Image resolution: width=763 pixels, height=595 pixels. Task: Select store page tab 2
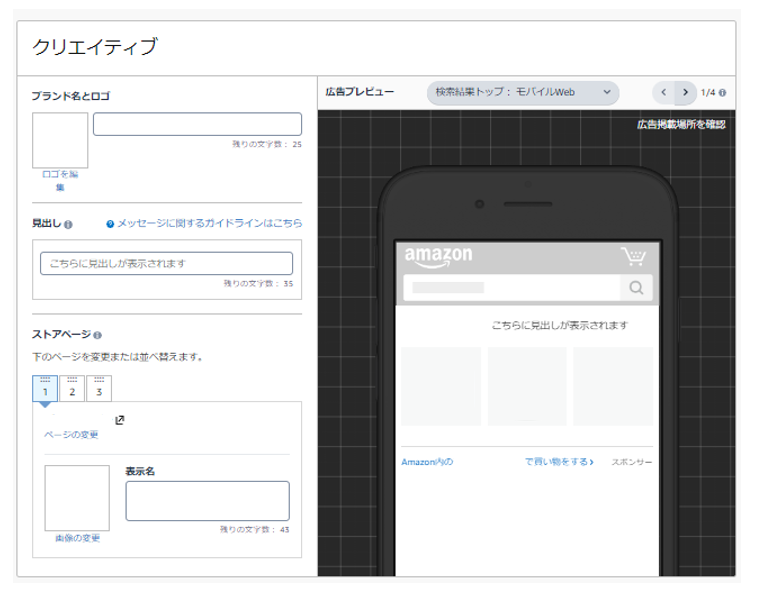point(72,388)
